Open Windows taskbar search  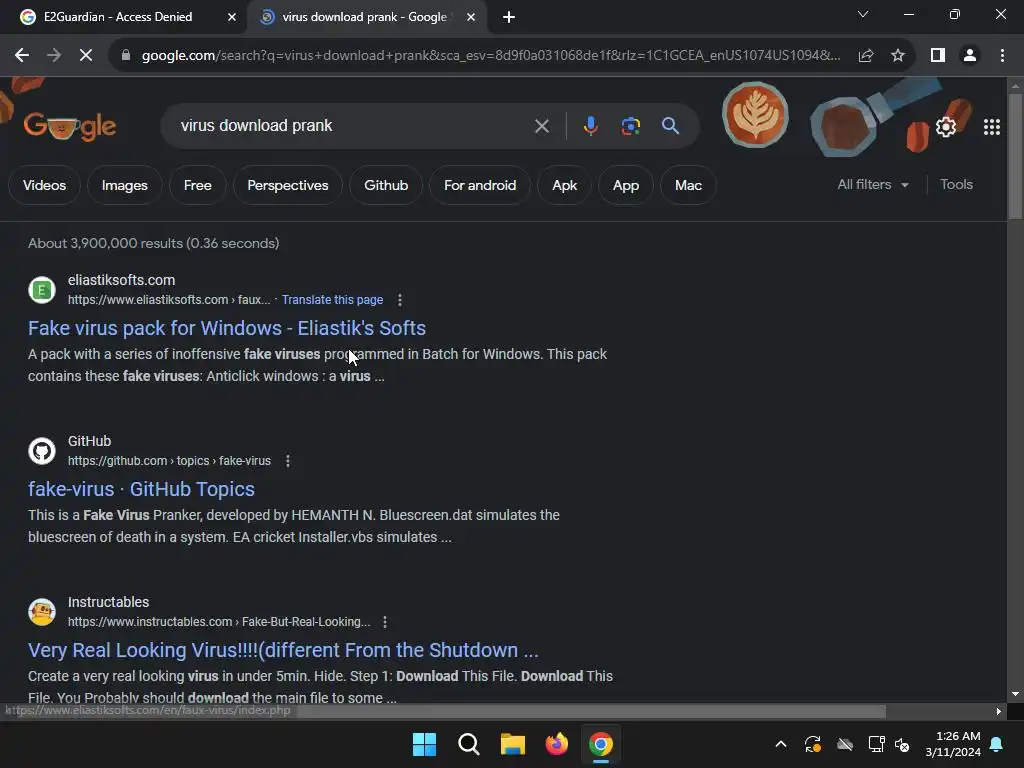pos(469,744)
